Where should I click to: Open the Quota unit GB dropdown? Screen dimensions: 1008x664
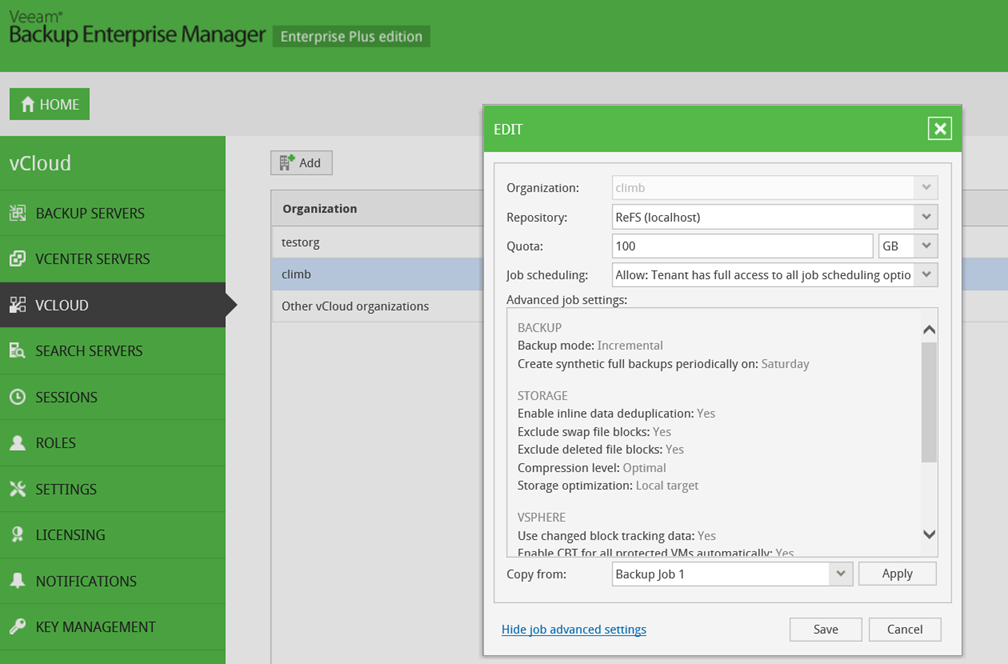[908, 246]
